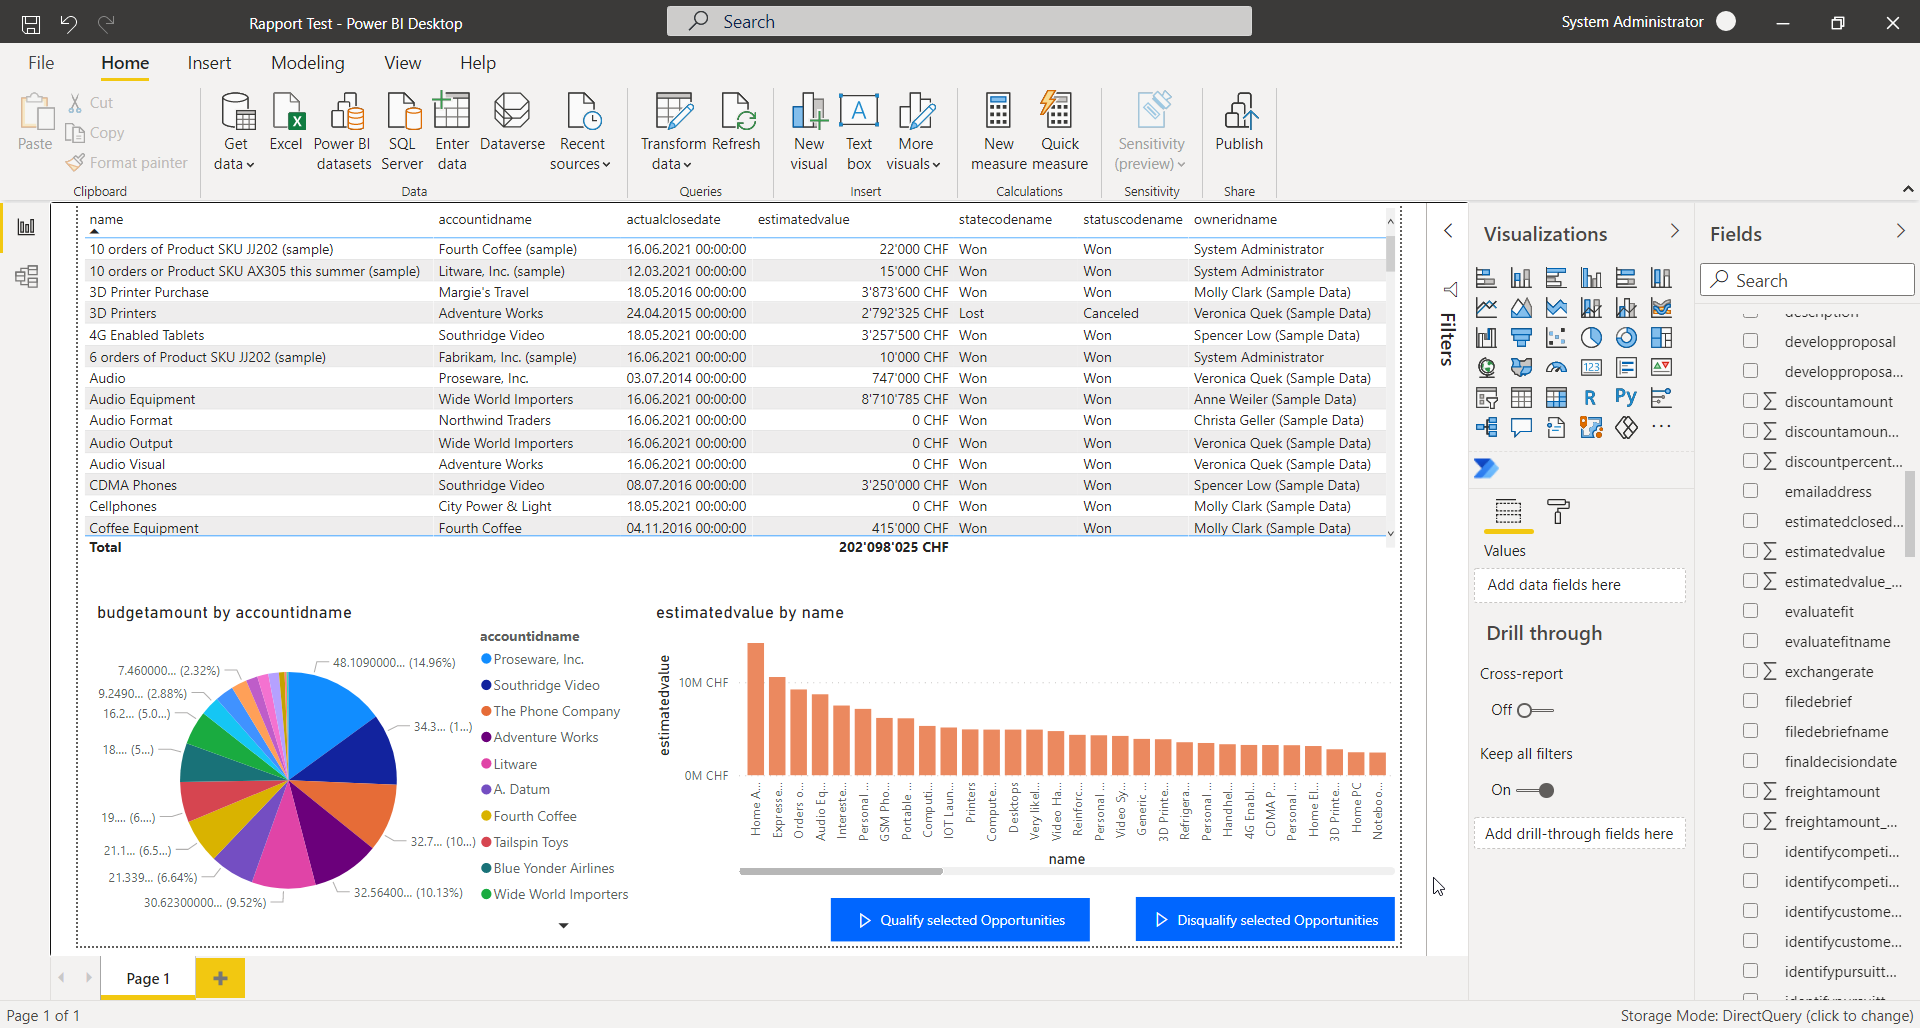Select the KPI visualization icon
Screen dimensions: 1920x1028
click(x=1661, y=368)
